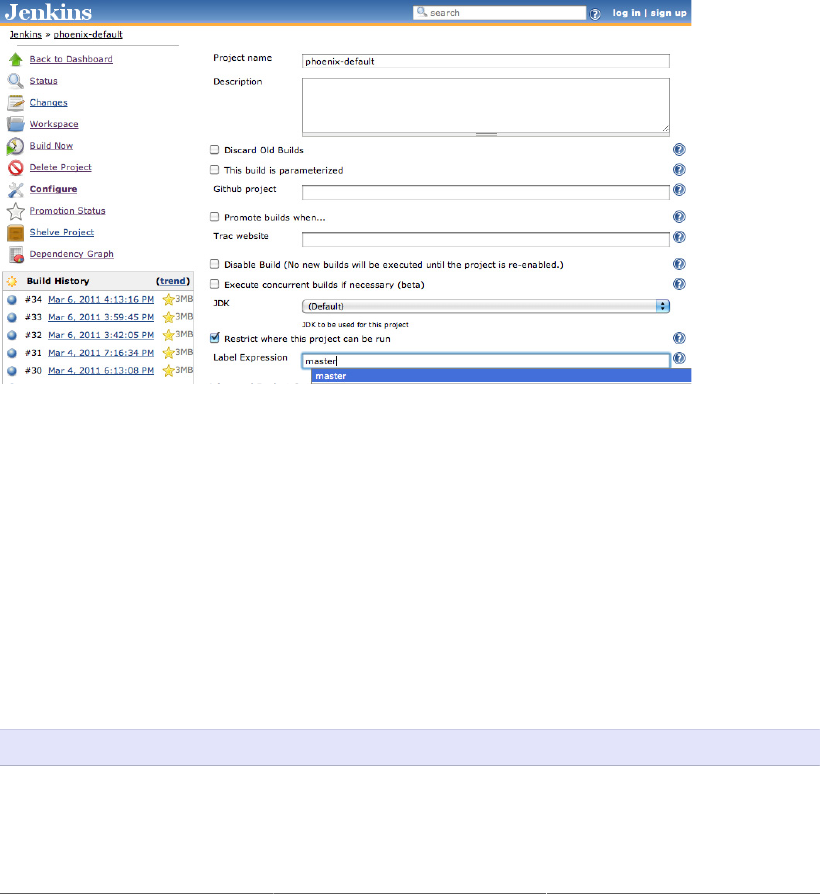Click the Status magnifier icon
820x894 pixels.
tap(15, 81)
